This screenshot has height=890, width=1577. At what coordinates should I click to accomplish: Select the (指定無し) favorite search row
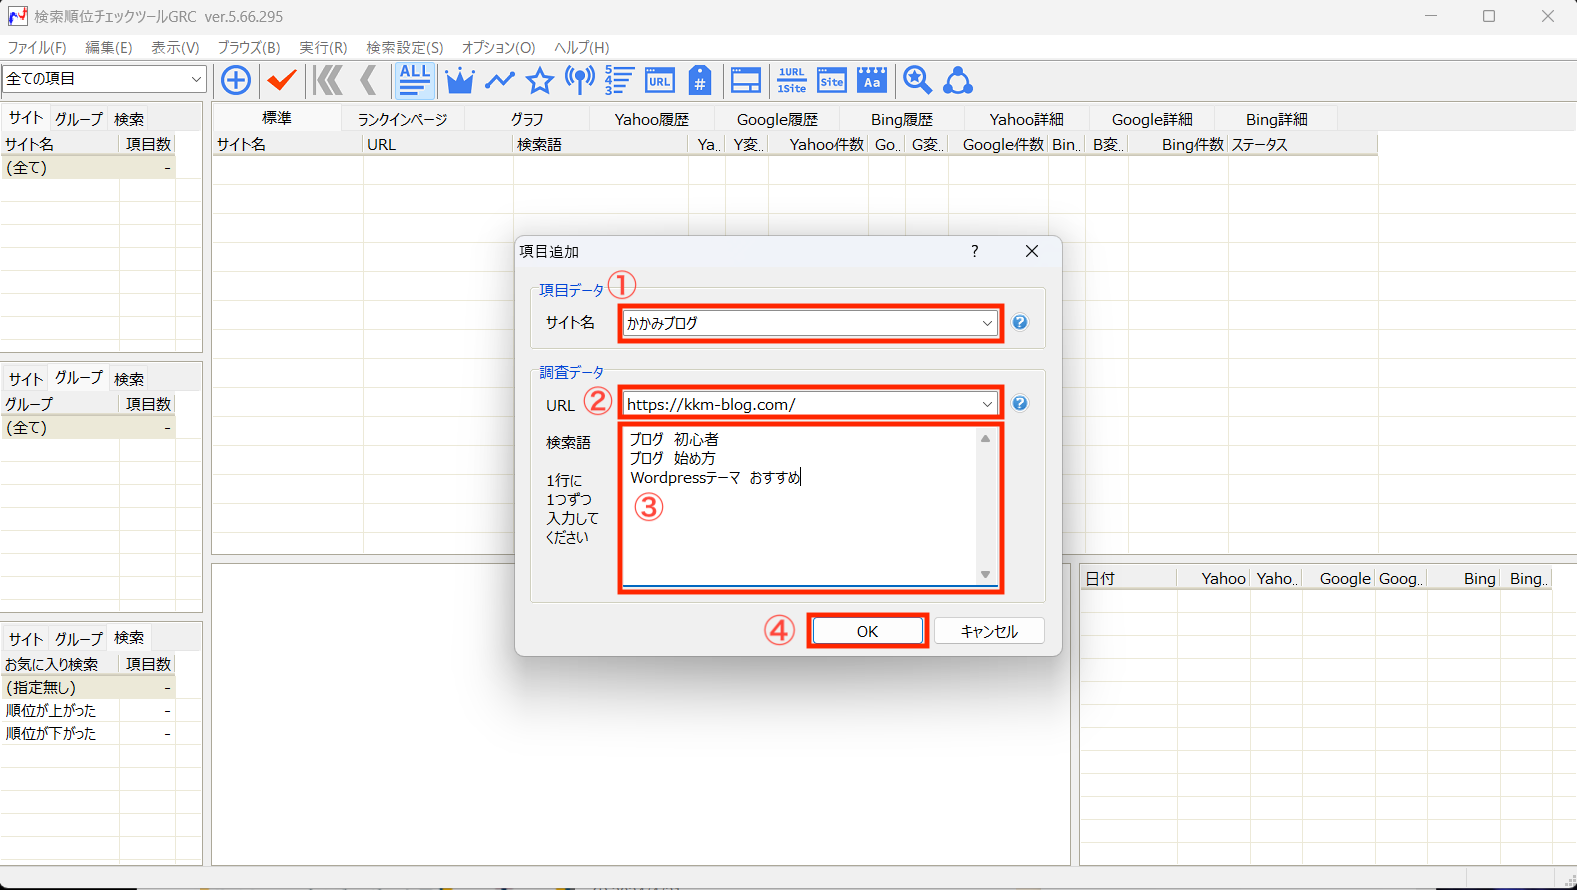pos(88,687)
